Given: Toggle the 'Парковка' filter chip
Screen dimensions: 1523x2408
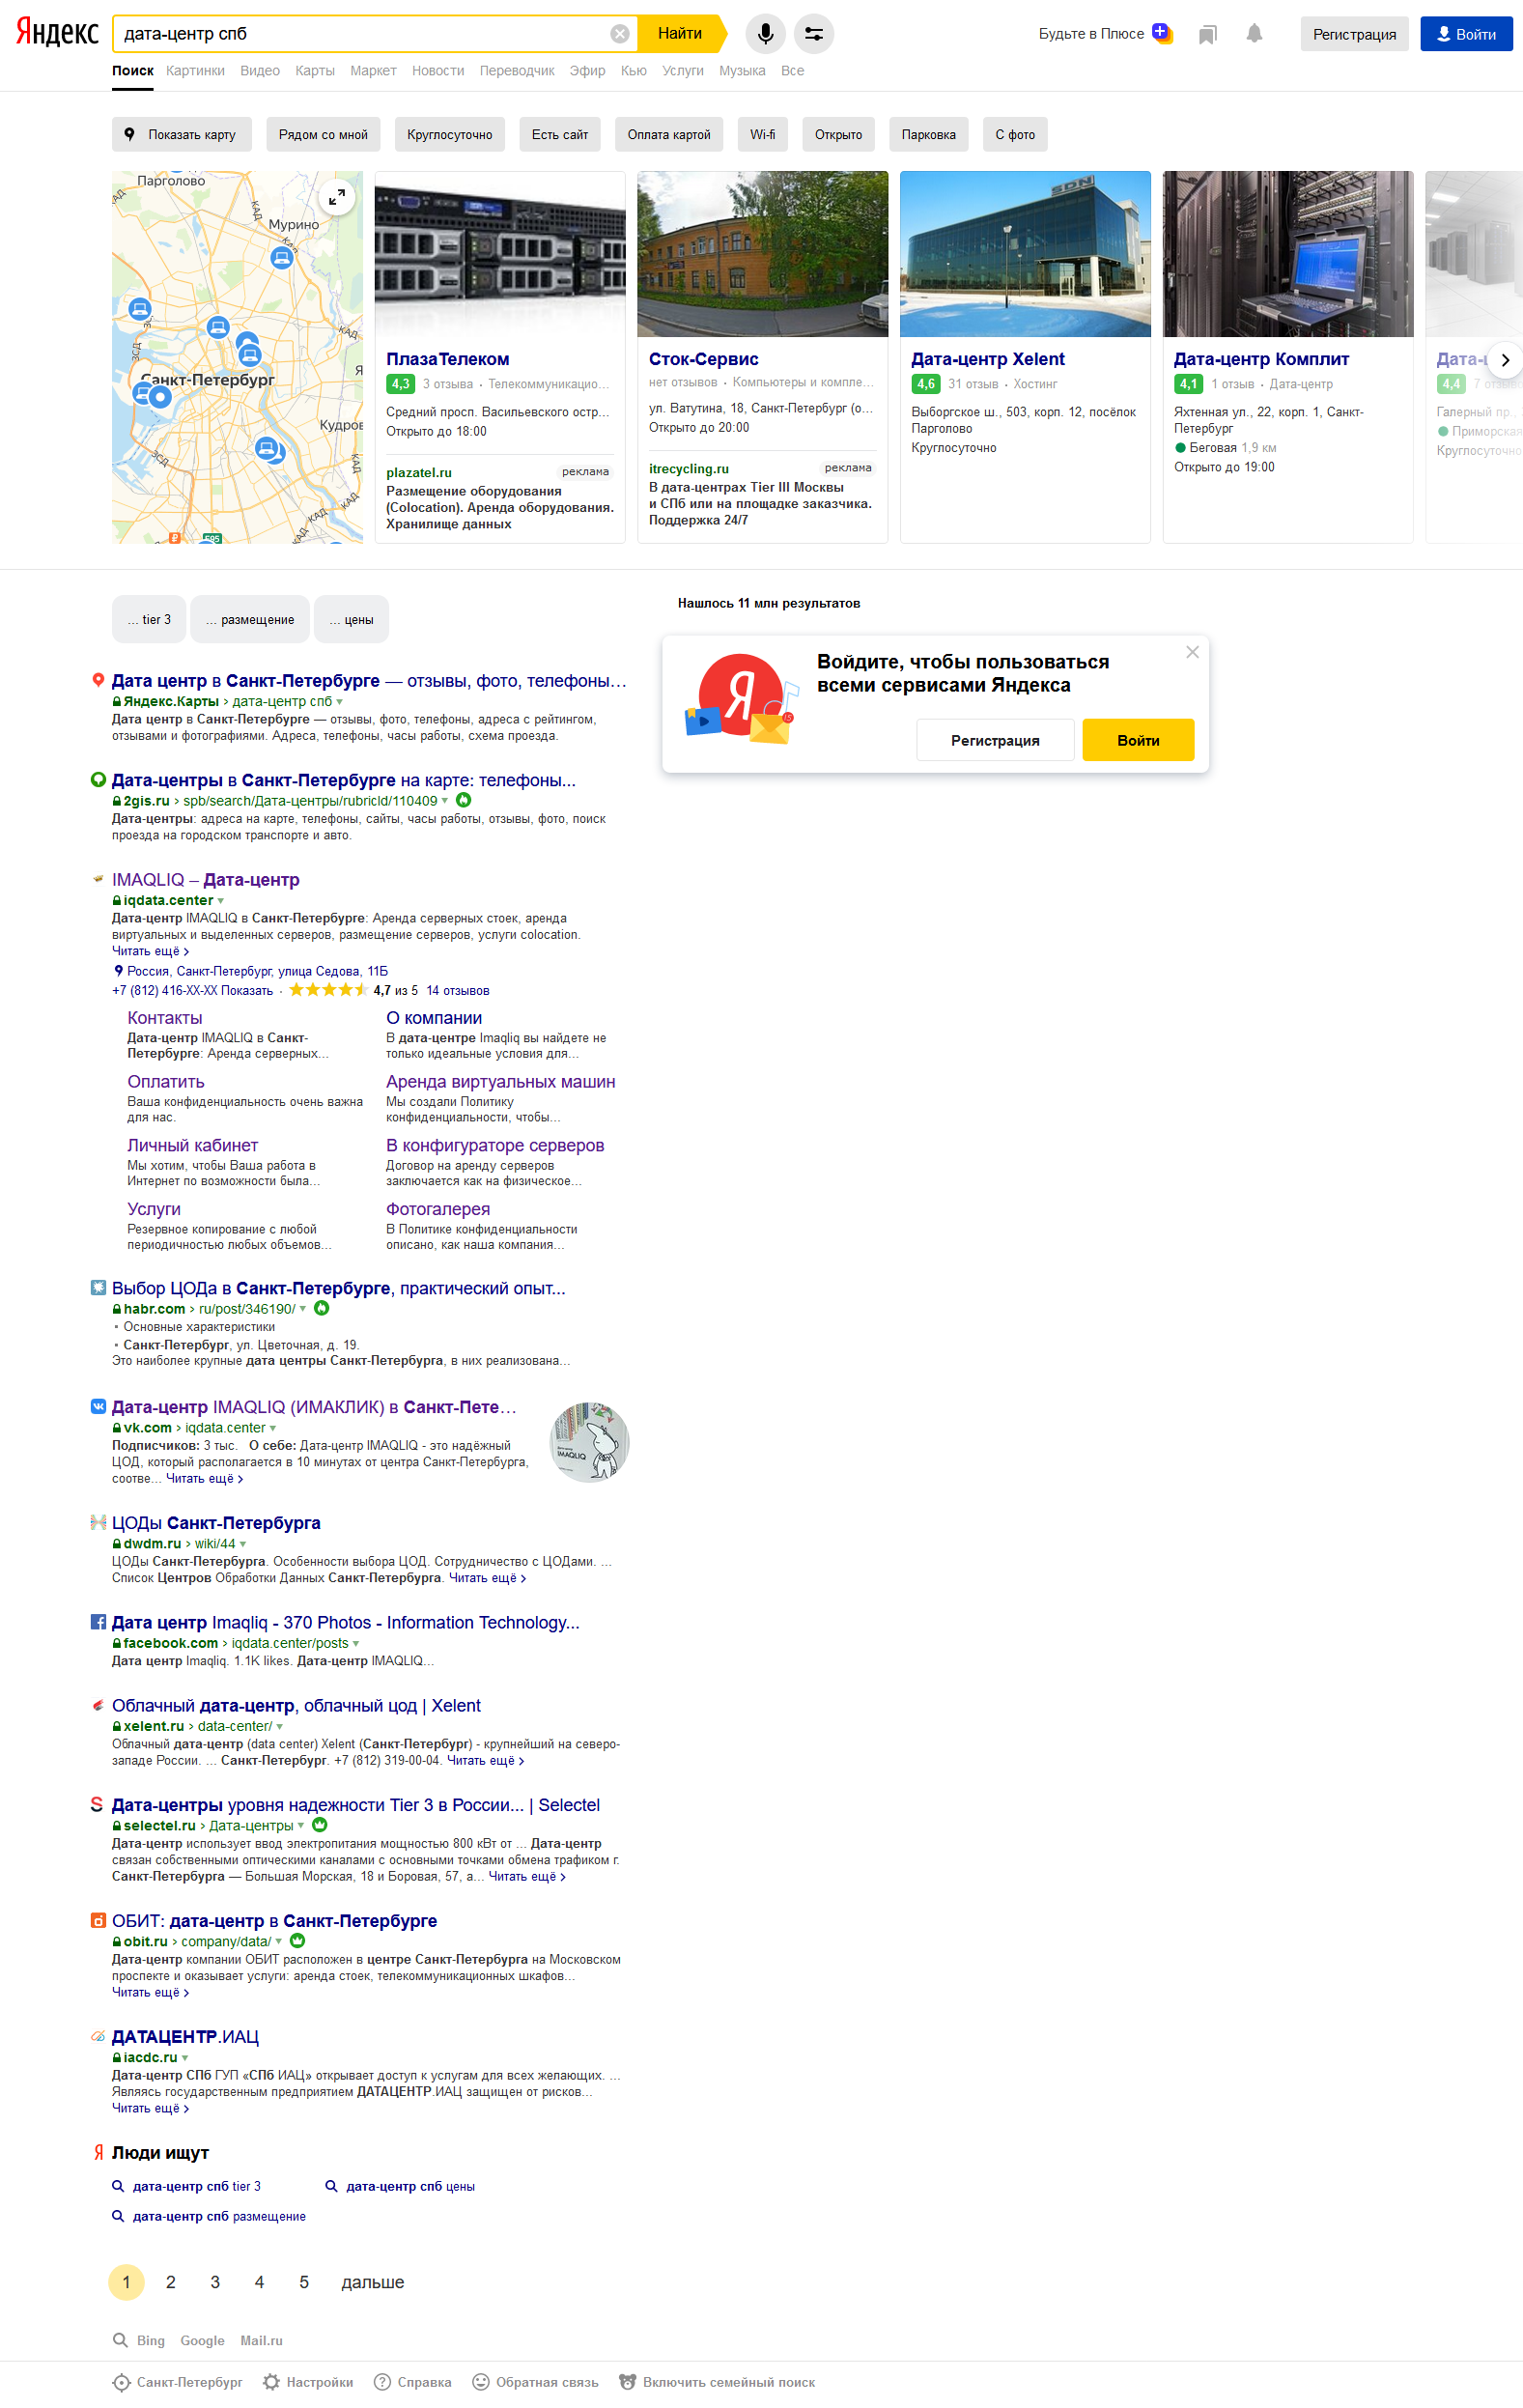Looking at the screenshot, I should (928, 134).
